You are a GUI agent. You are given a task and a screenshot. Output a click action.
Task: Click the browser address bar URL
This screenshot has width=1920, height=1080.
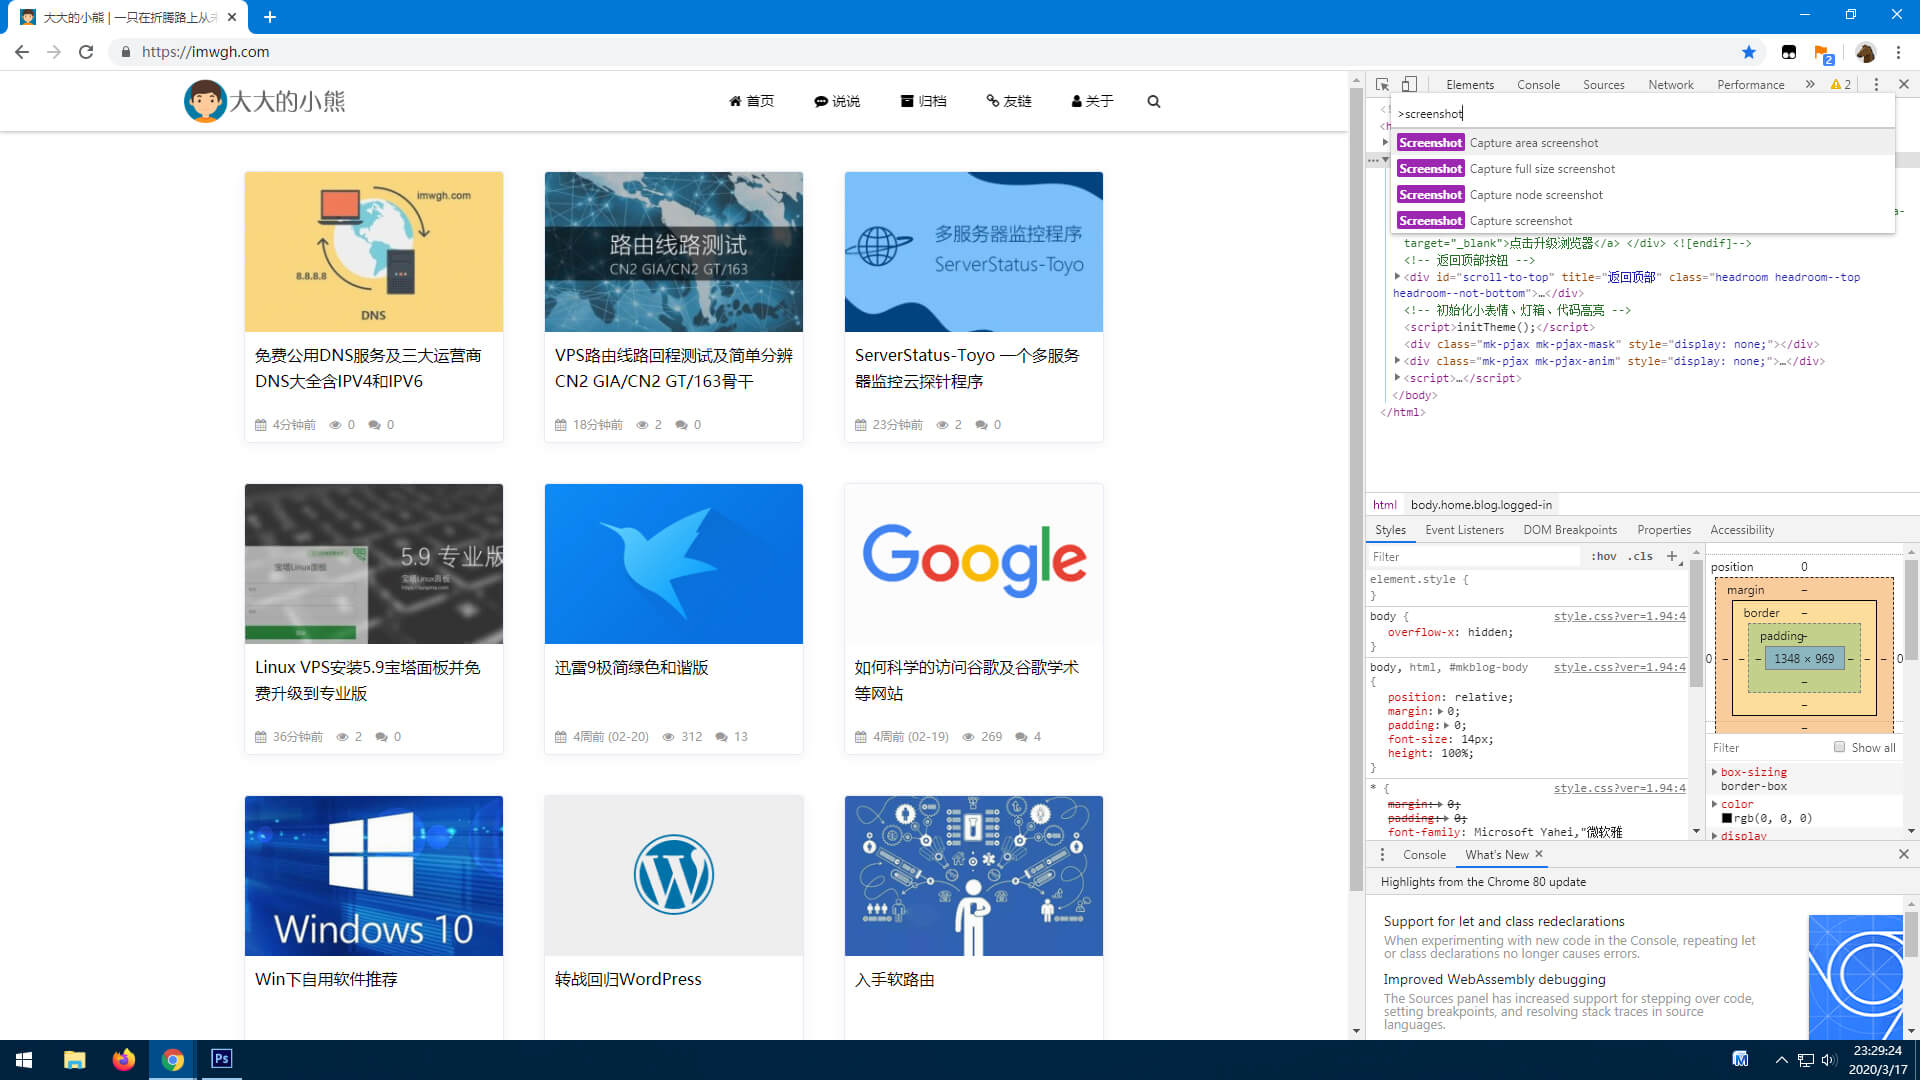tap(205, 52)
